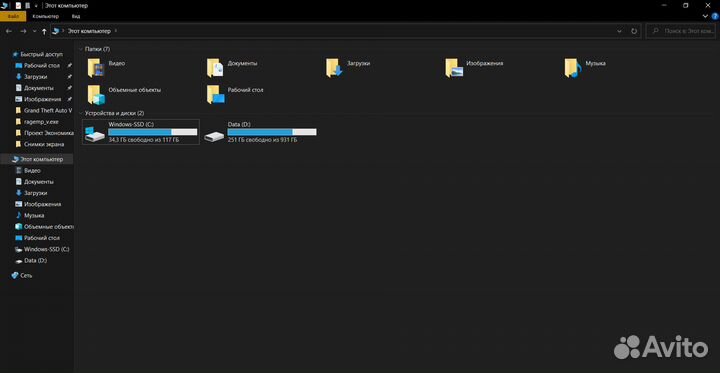The image size is (720, 373).
Task: Refresh the Этот компьютер view
Action: pos(634,31)
